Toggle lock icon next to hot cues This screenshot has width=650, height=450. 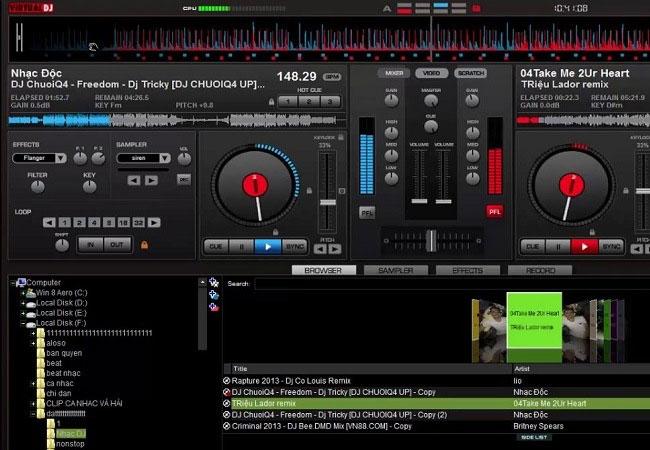tap(272, 102)
